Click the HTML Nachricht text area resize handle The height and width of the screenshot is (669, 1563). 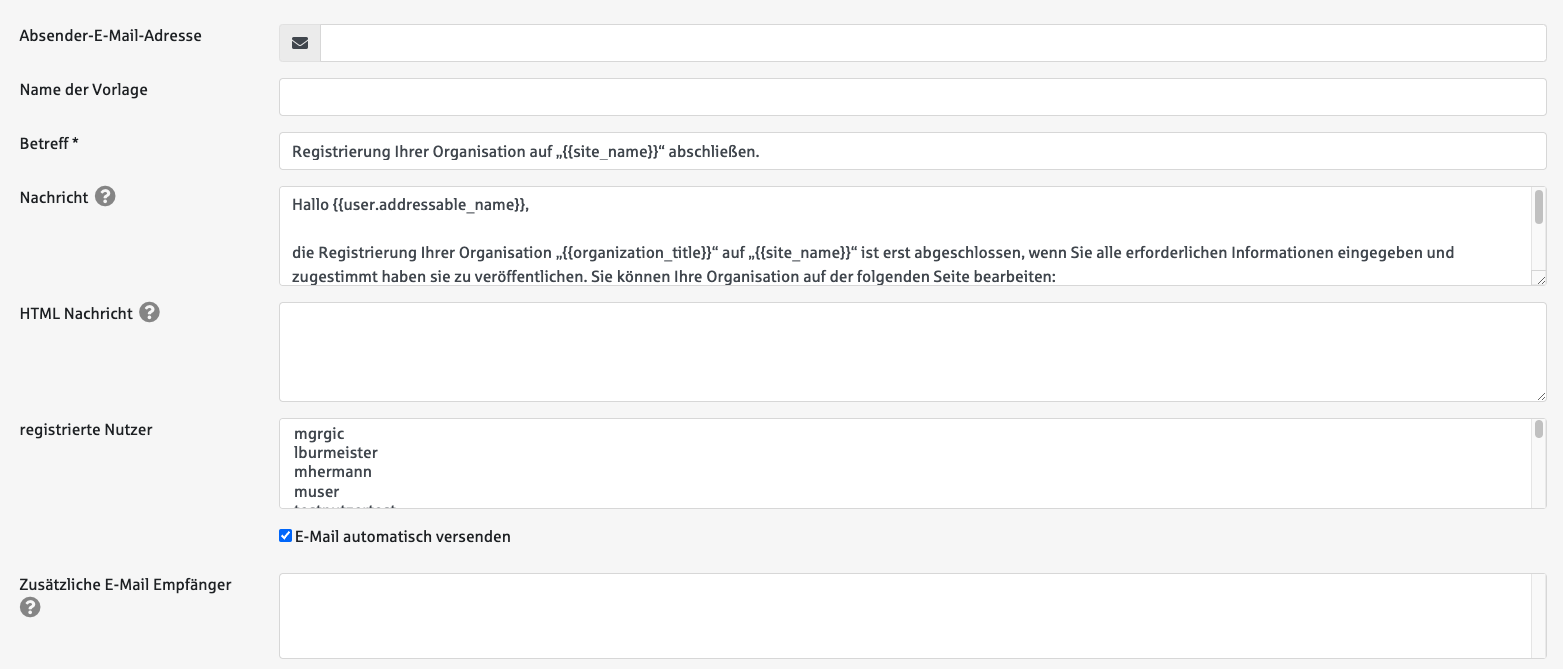coord(1540,396)
